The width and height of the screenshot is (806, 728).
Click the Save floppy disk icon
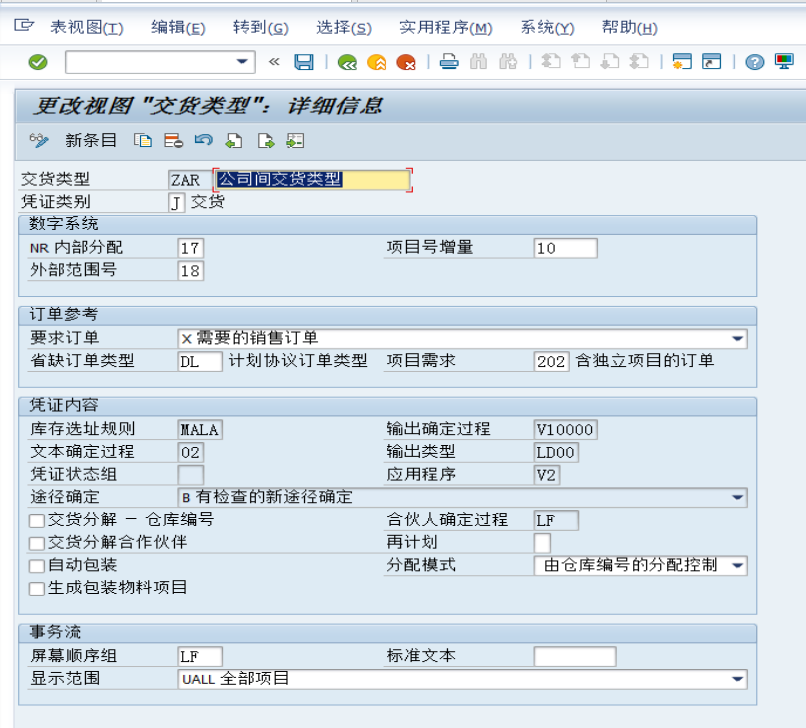[304, 62]
